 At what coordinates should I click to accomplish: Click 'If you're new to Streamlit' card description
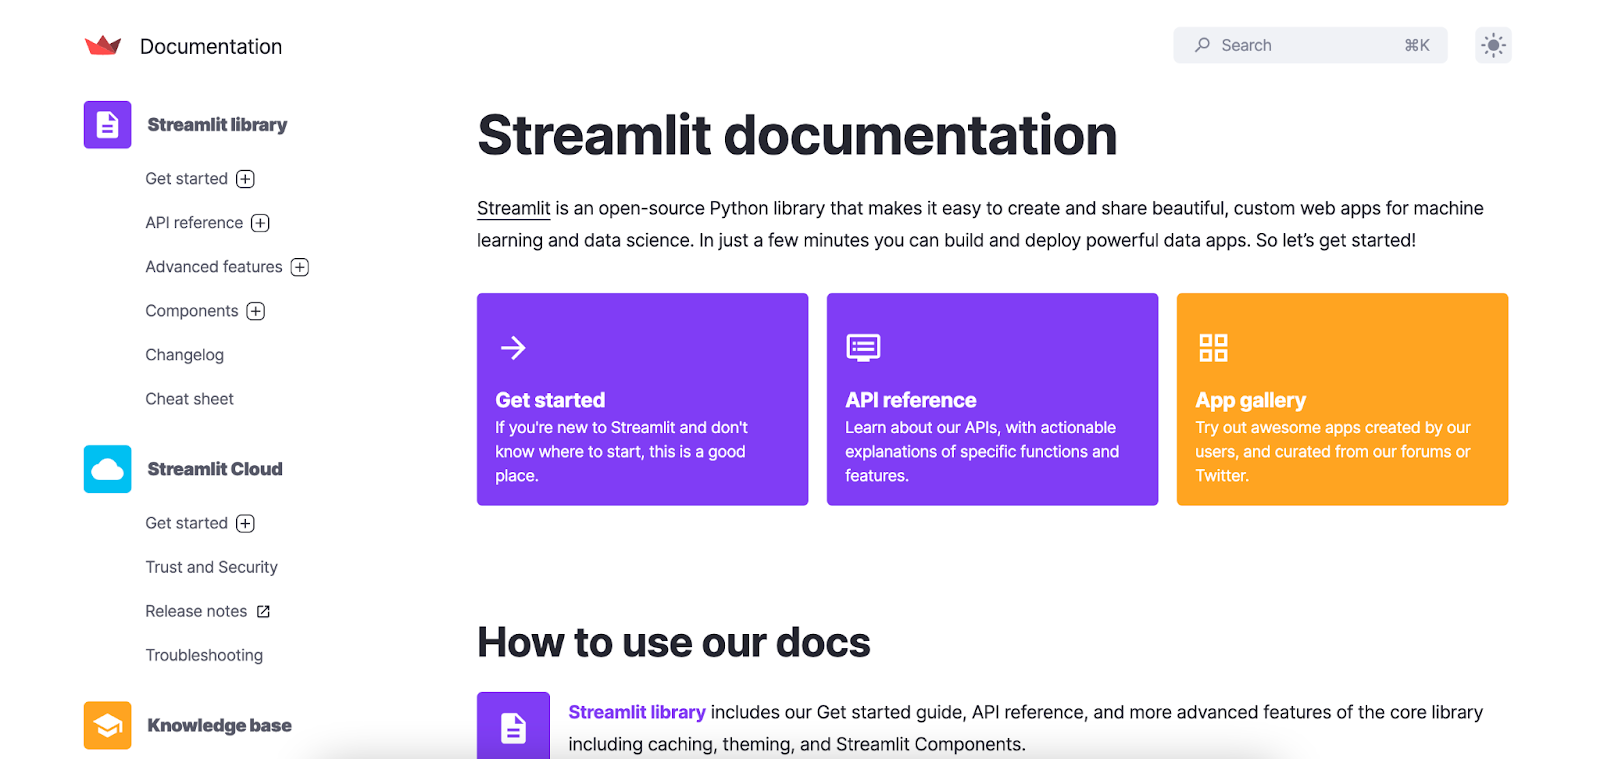point(621,451)
